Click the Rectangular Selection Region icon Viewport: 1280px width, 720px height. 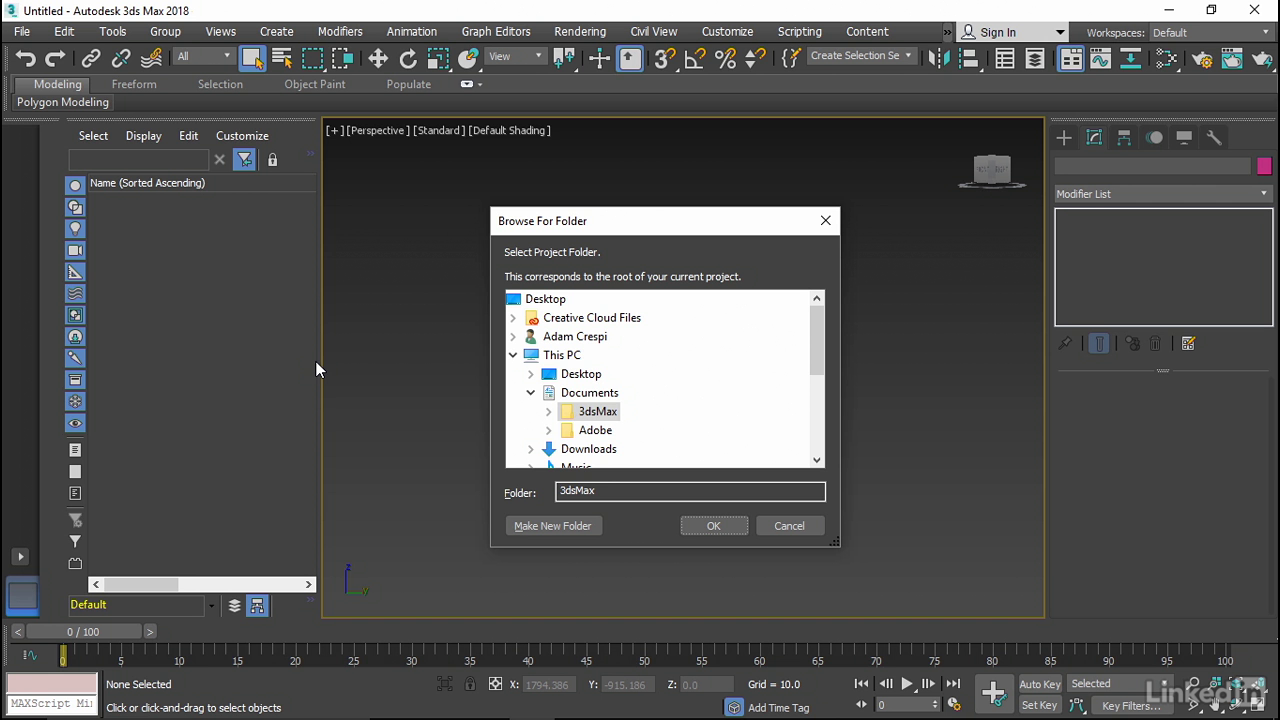click(x=312, y=59)
